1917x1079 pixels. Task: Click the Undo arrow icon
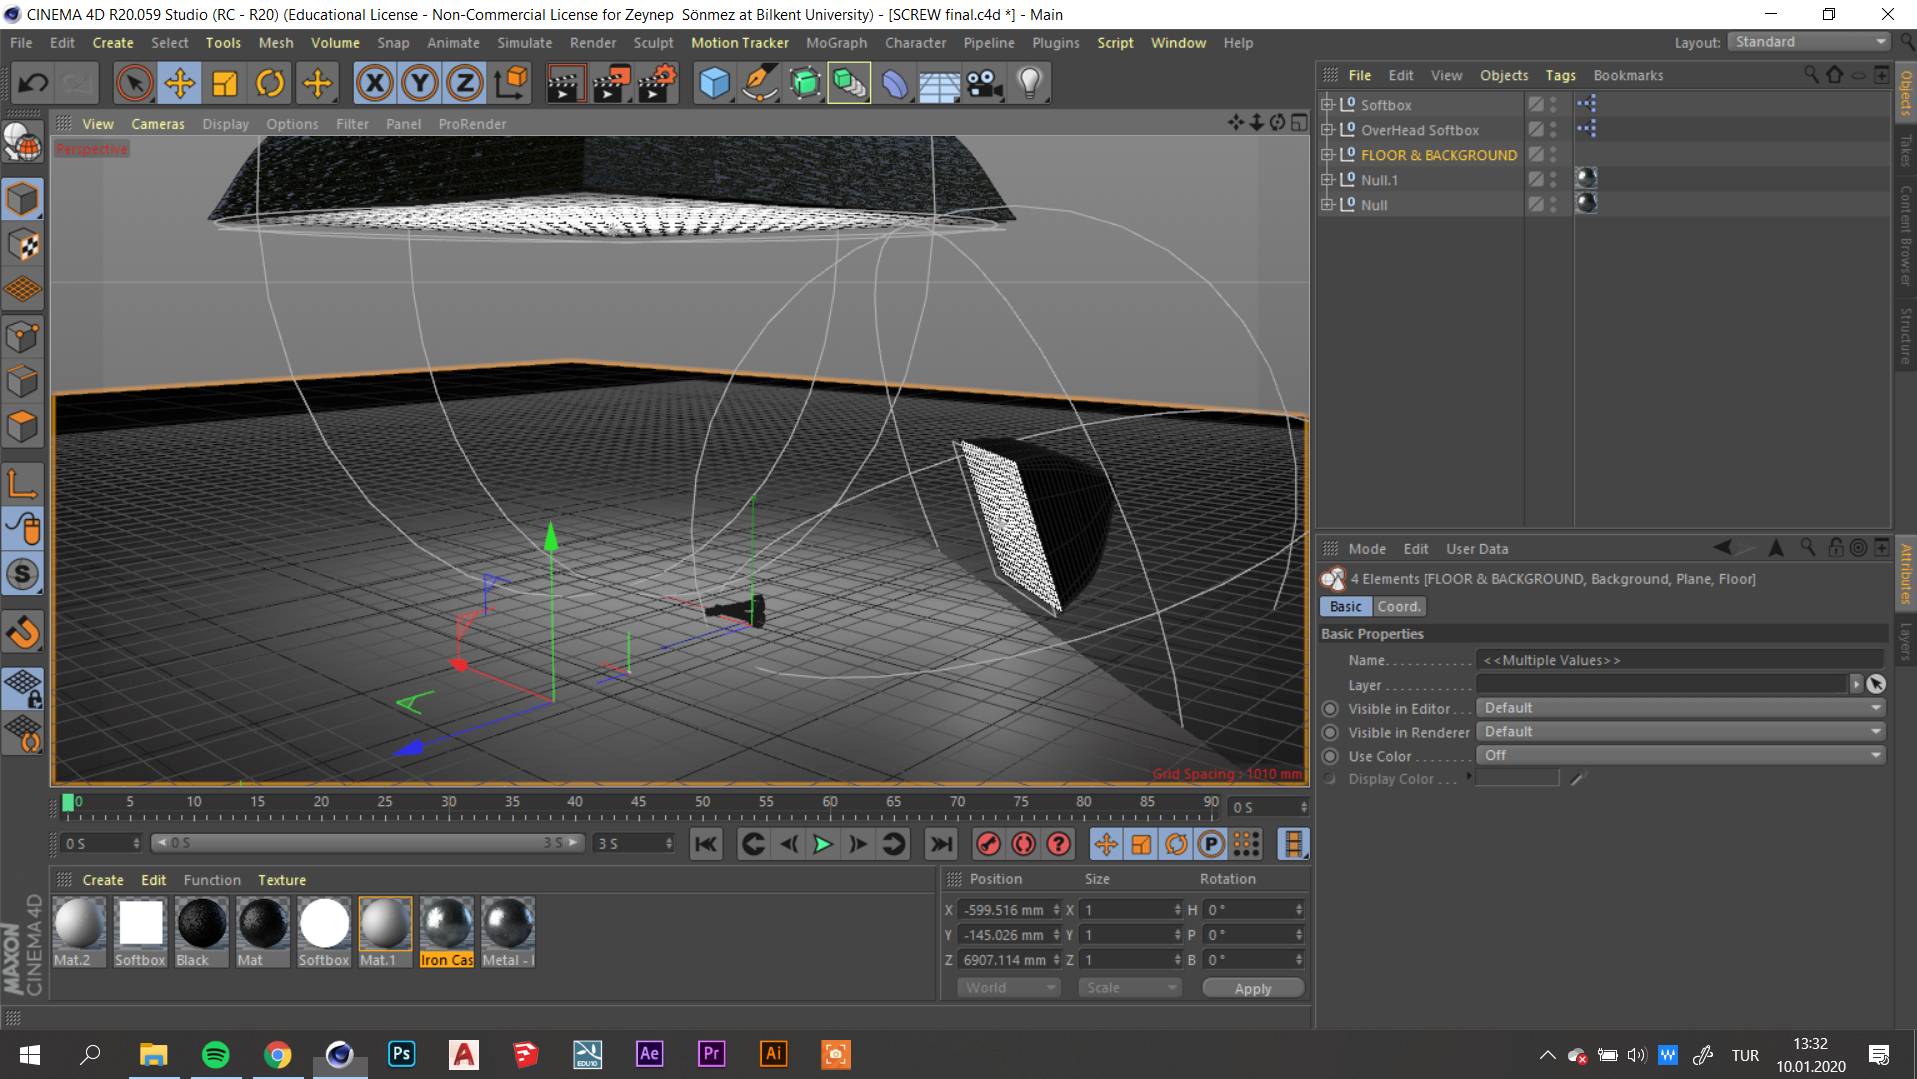[x=33, y=83]
